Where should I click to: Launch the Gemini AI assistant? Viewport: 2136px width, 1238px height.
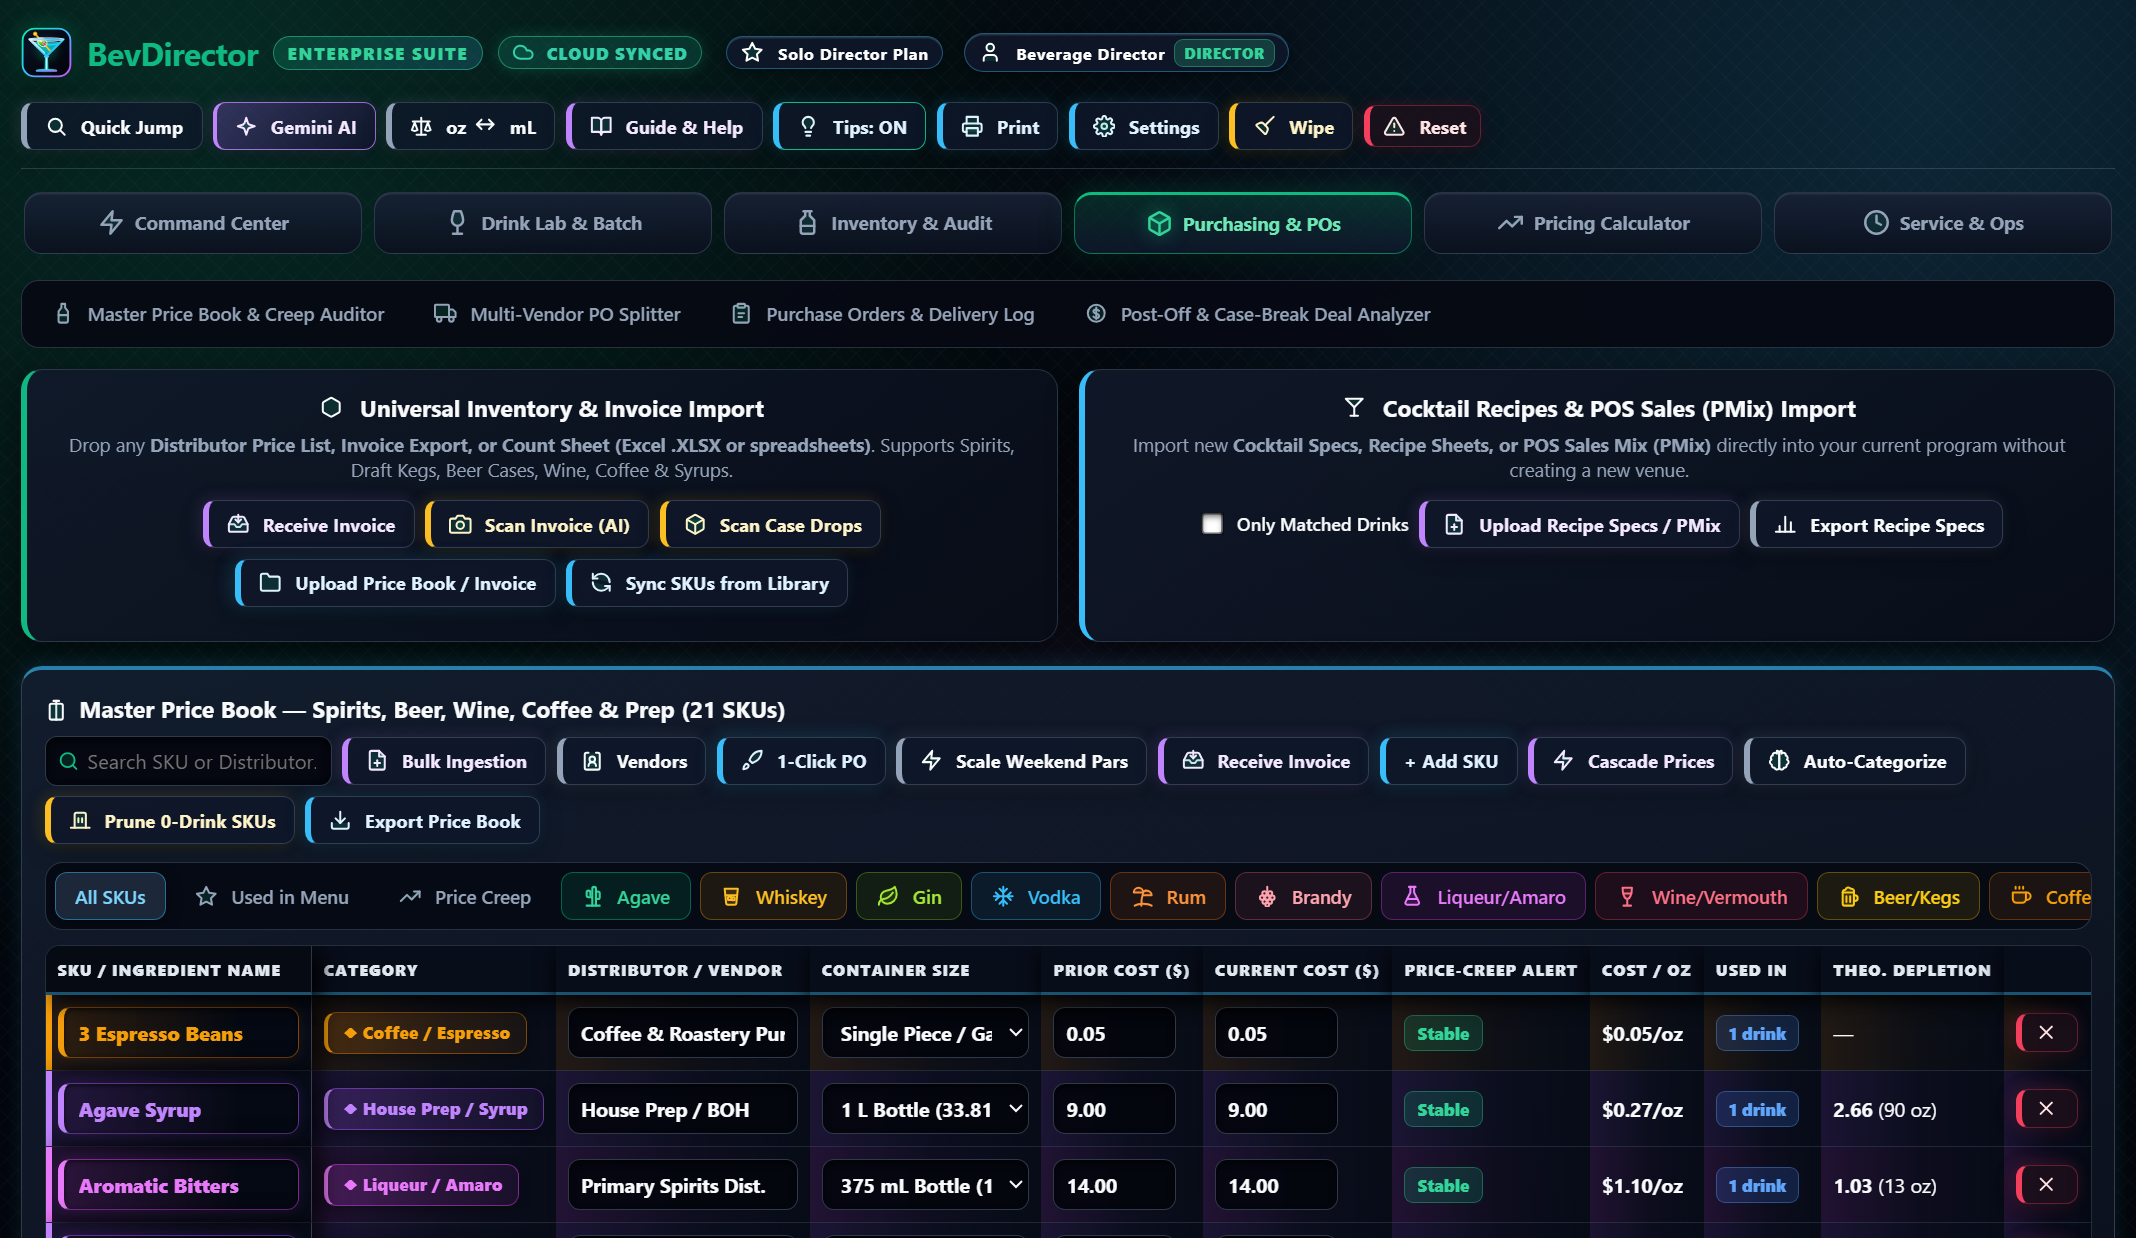coord(295,127)
